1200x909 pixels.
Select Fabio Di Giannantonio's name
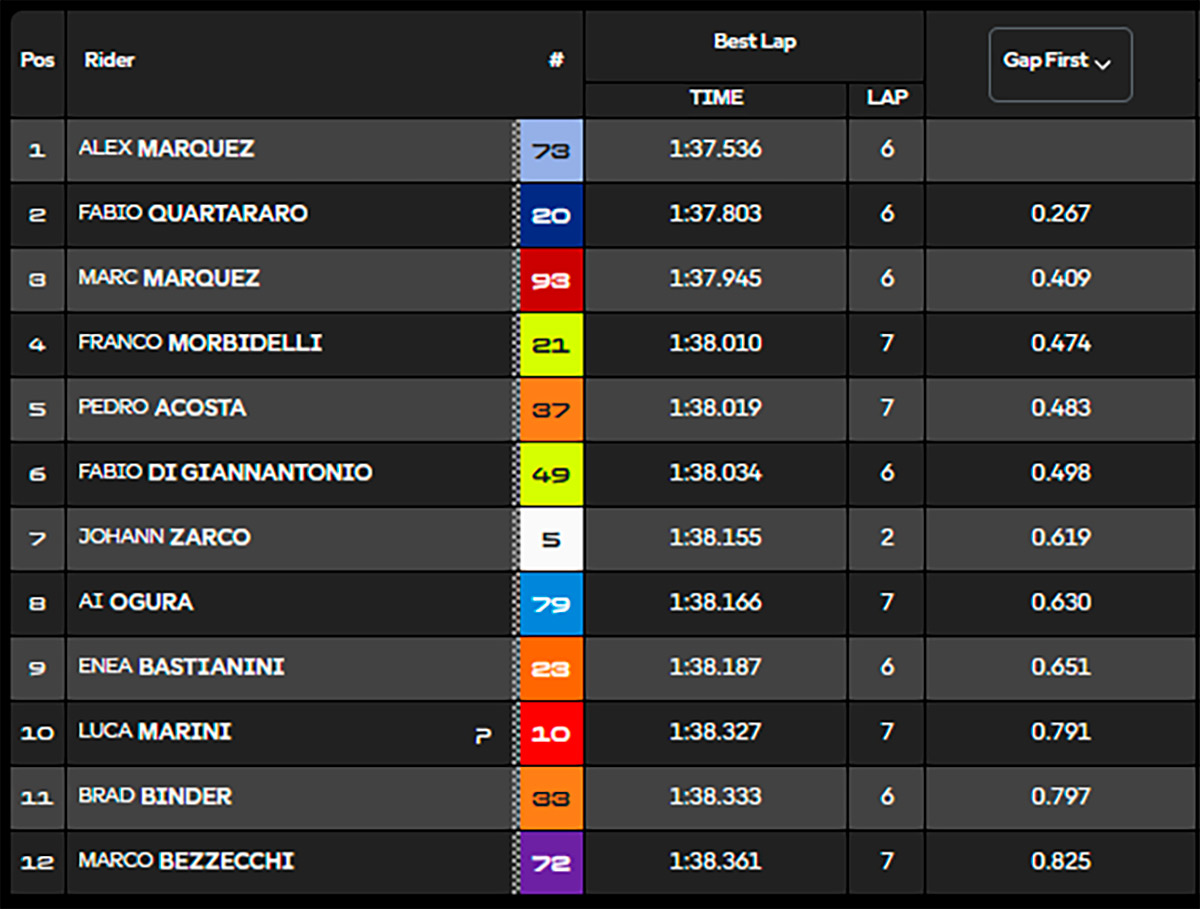pyautogui.click(x=225, y=472)
